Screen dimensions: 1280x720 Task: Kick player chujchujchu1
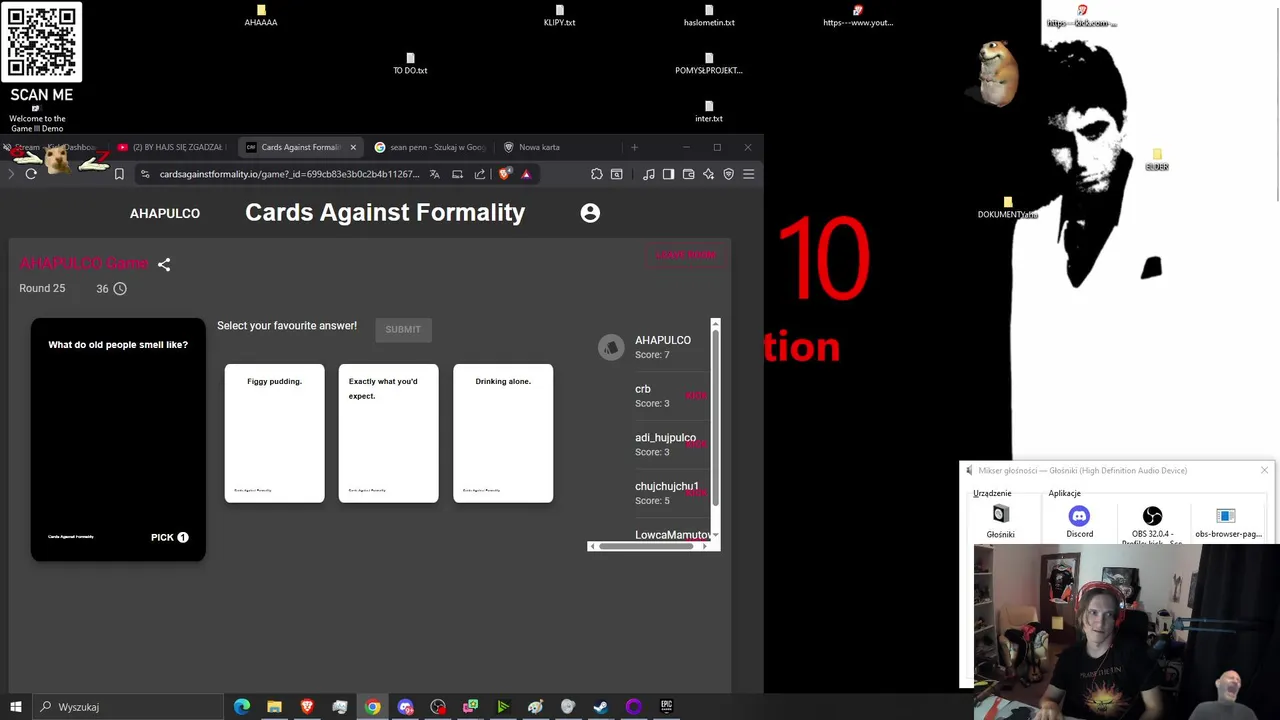click(x=696, y=492)
